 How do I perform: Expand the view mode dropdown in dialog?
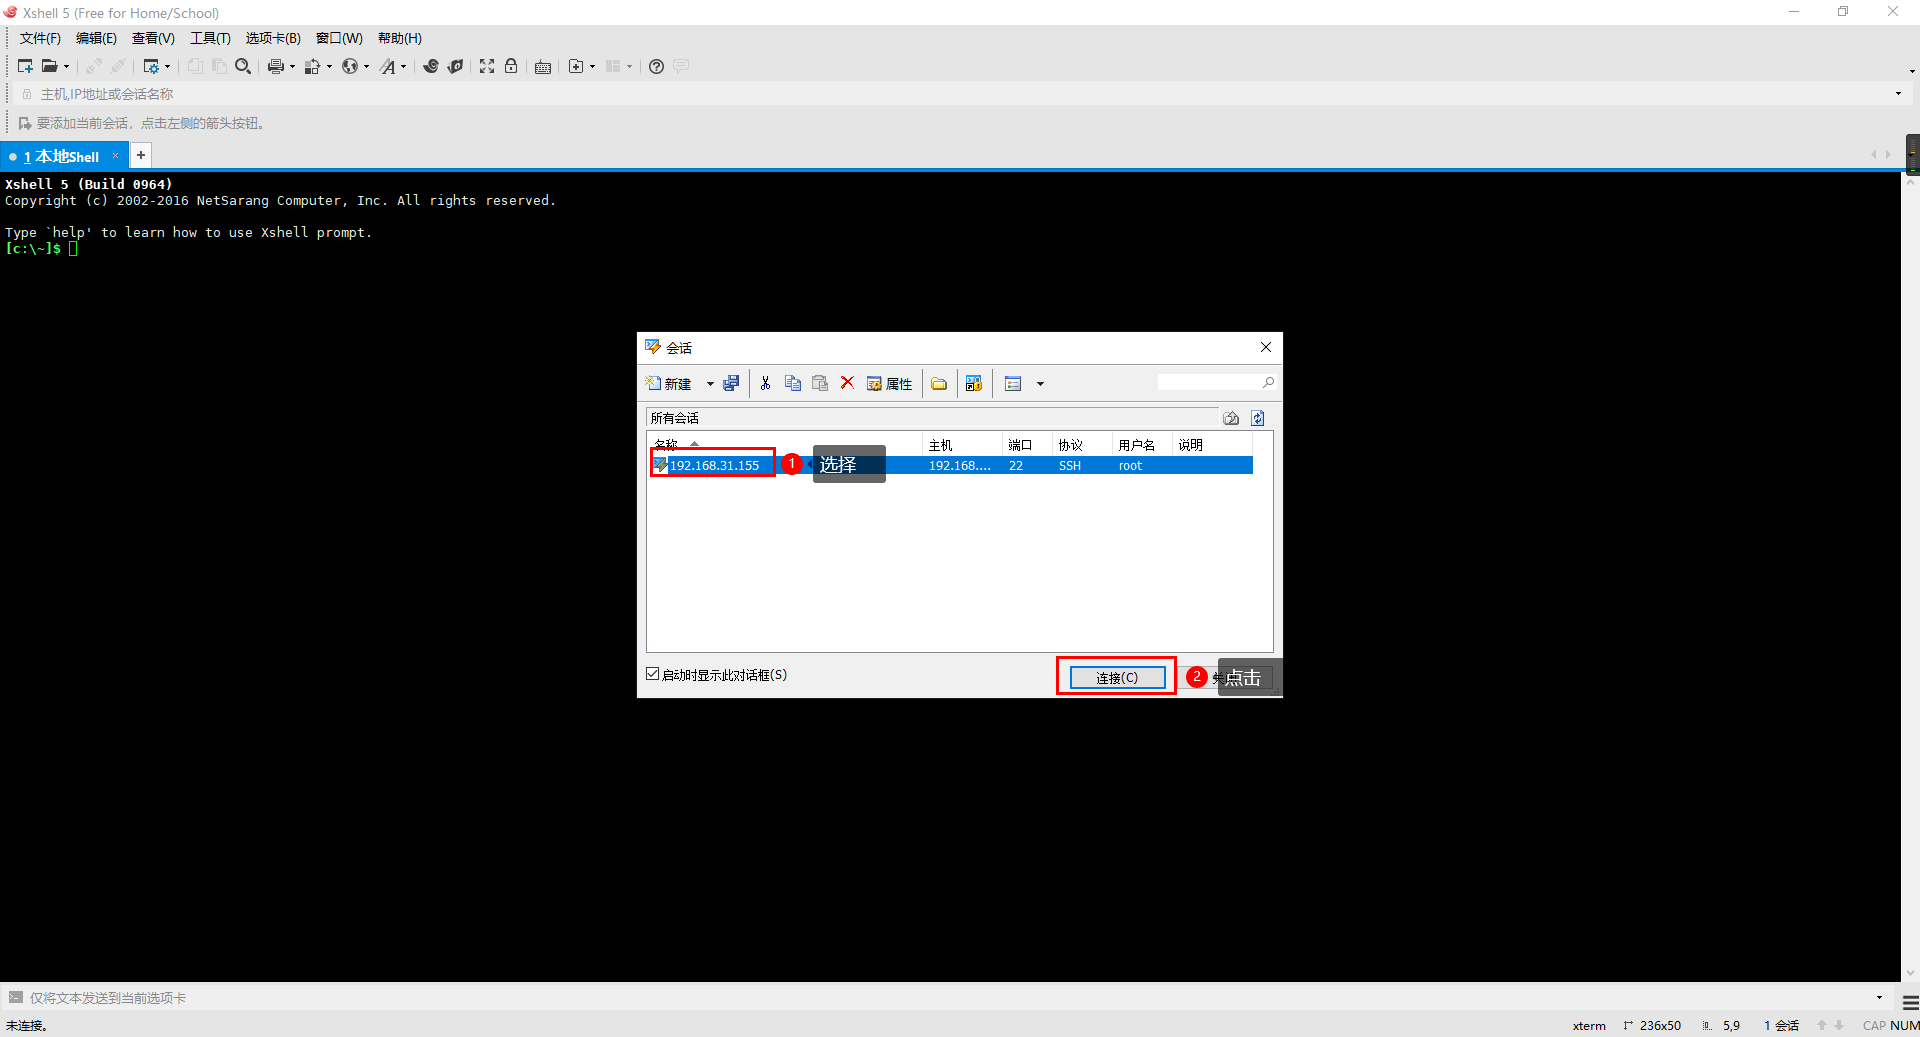pos(1040,384)
